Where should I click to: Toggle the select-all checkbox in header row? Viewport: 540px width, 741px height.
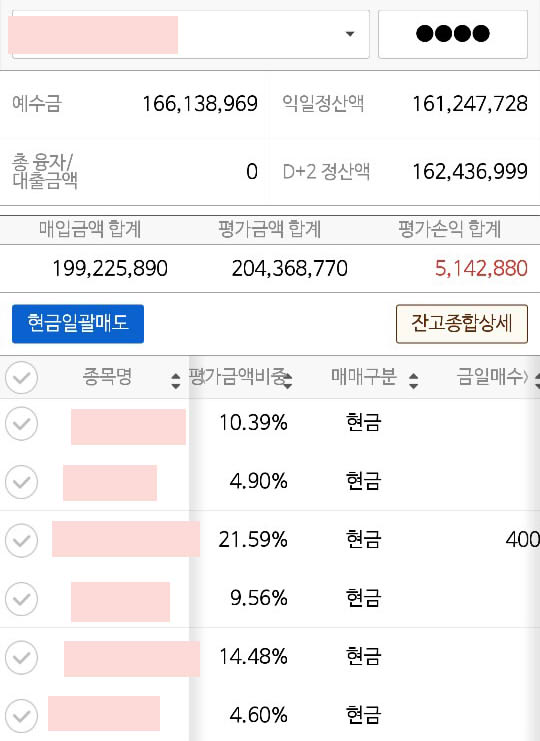21,378
